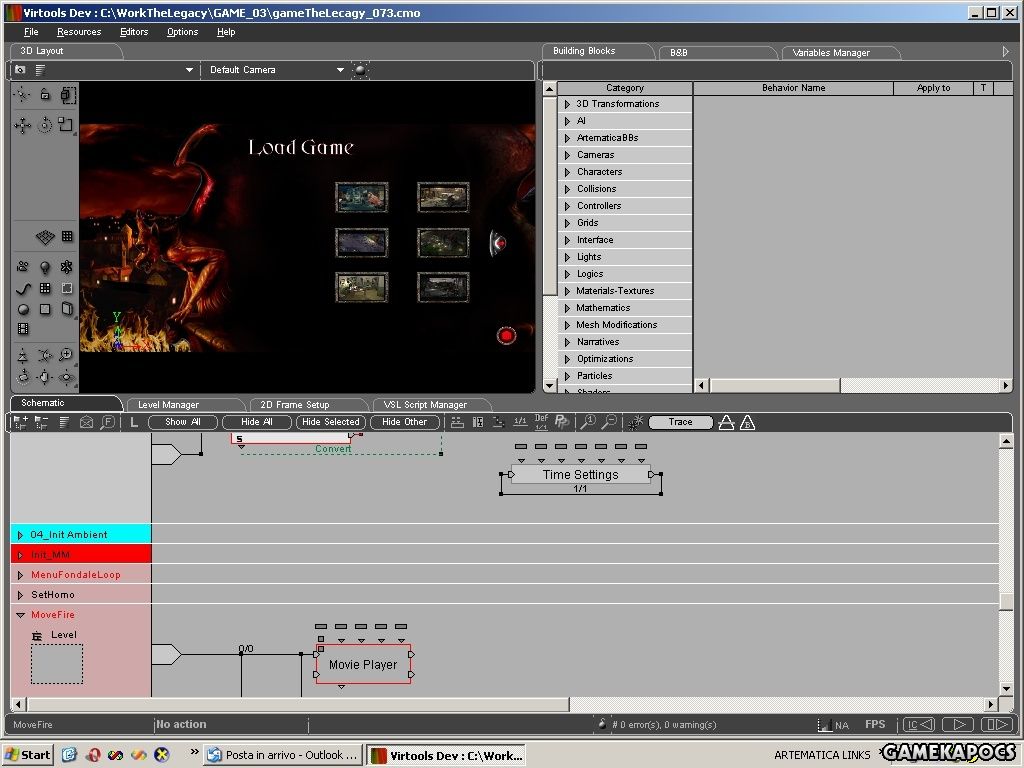Screen dimensions: 1024x768
Task: Select the rotate tool
Action: (x=44, y=125)
